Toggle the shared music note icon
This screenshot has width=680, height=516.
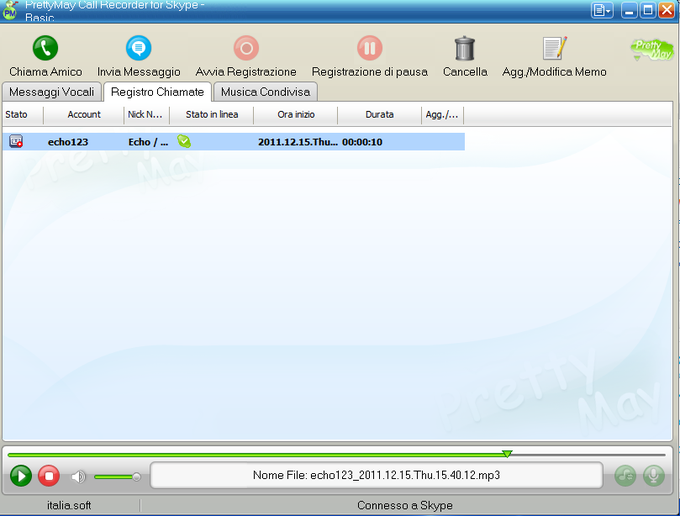click(625, 476)
